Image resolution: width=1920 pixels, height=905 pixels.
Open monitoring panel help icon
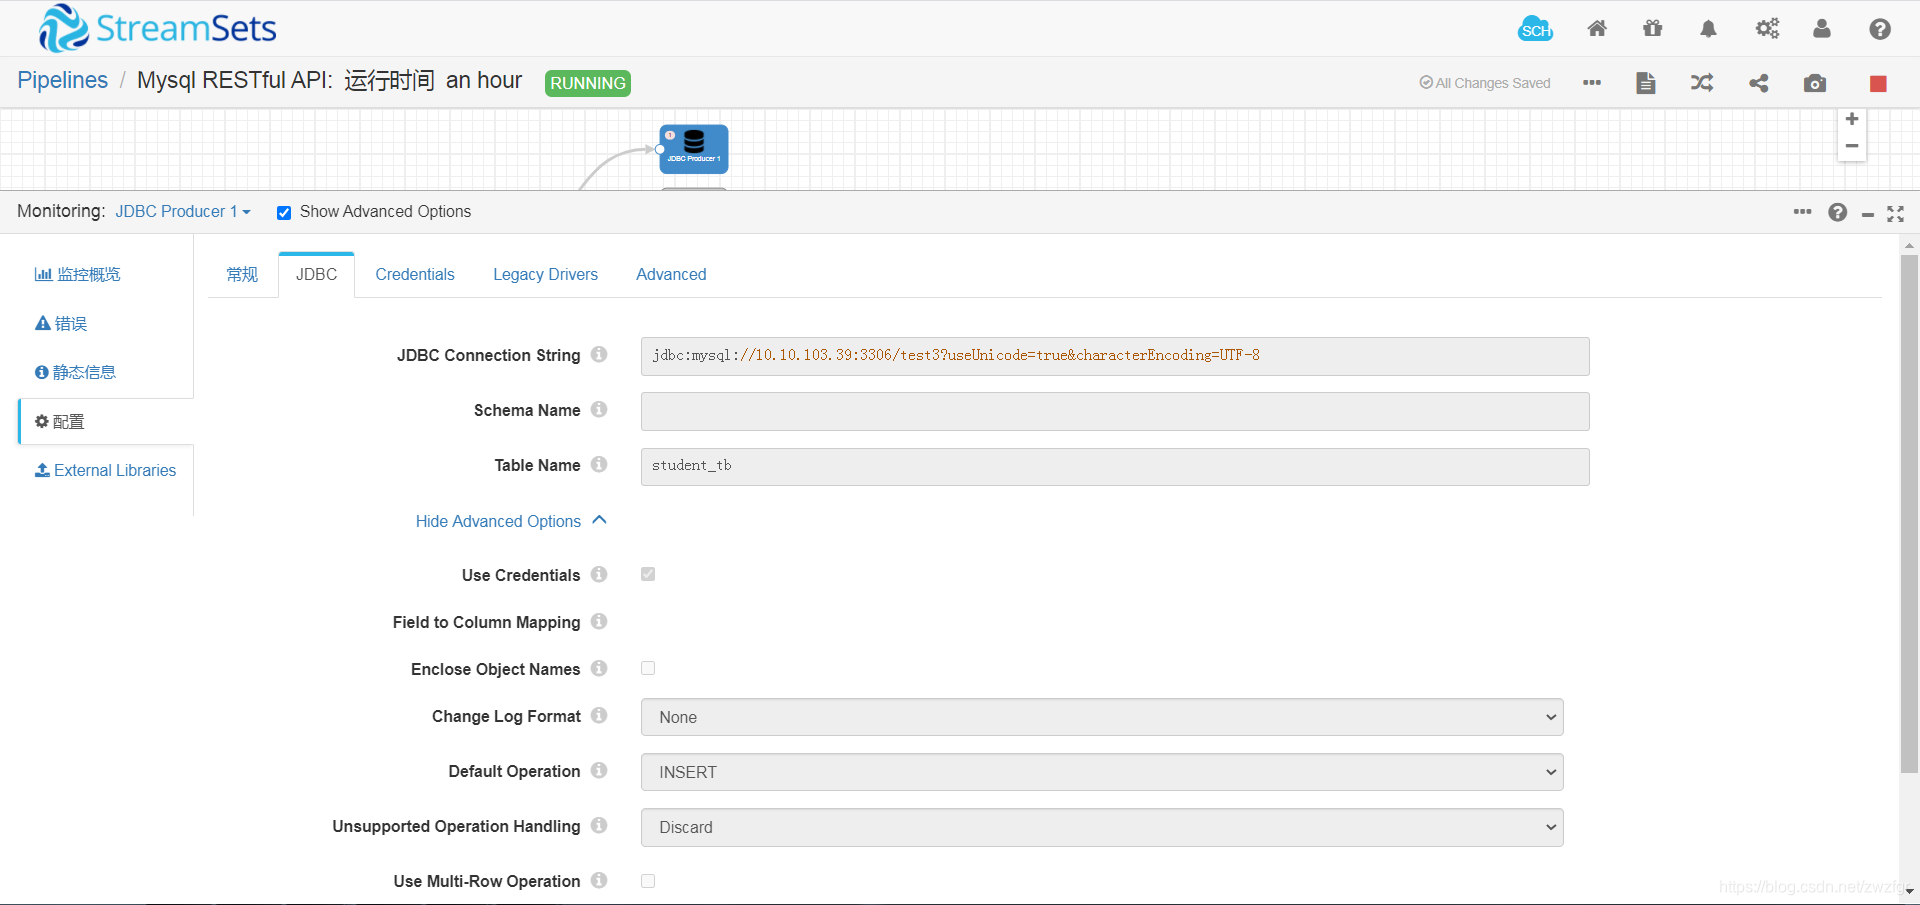pyautogui.click(x=1838, y=212)
